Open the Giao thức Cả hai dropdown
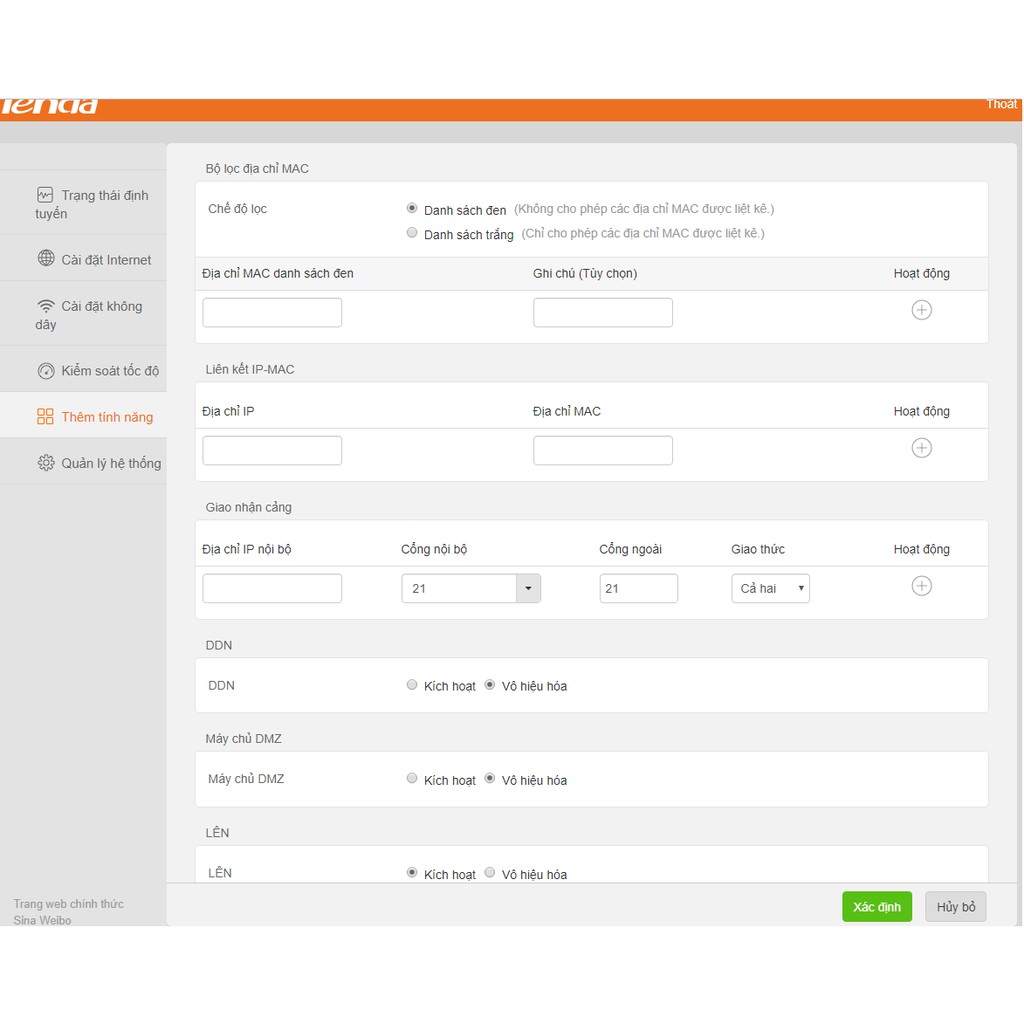This screenshot has width=1024, height=1024. (x=770, y=588)
